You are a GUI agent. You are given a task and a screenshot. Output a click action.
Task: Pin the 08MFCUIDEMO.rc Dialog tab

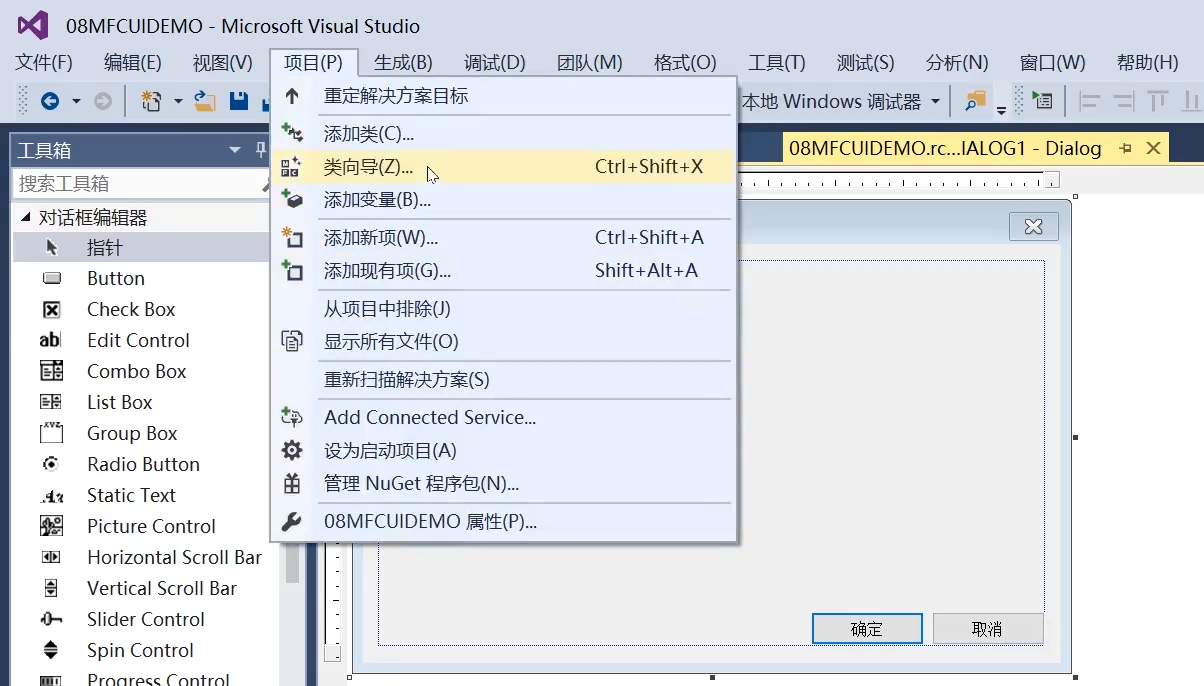coord(1126,148)
